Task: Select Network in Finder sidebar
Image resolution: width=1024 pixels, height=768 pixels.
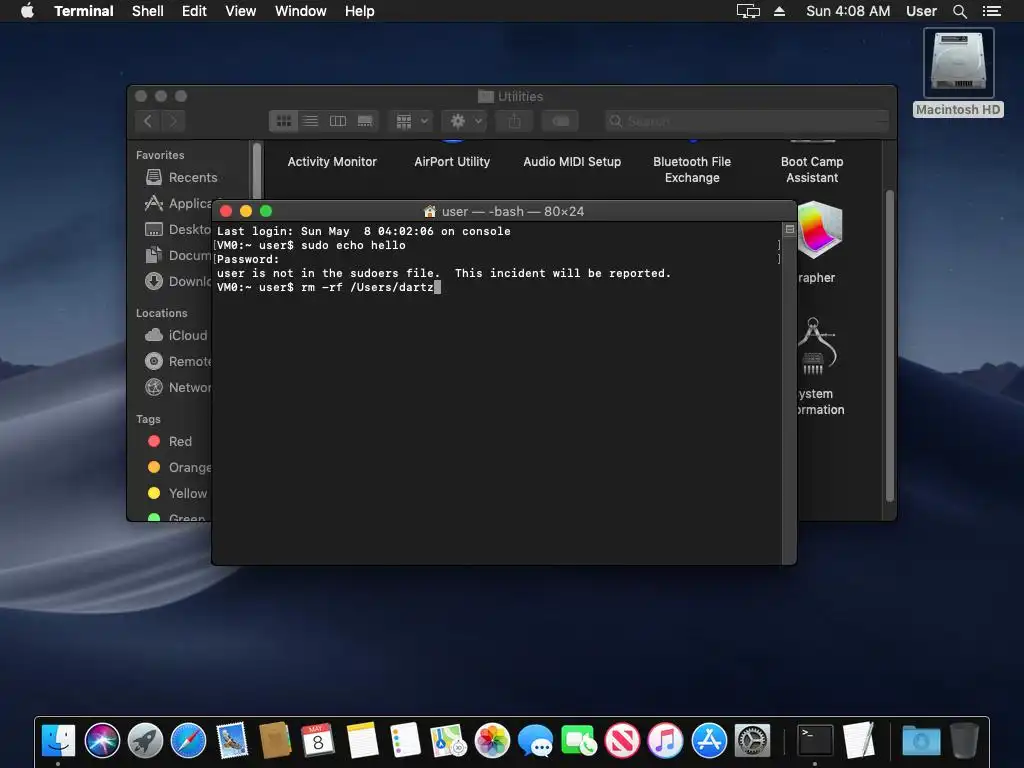Action: tap(176, 387)
